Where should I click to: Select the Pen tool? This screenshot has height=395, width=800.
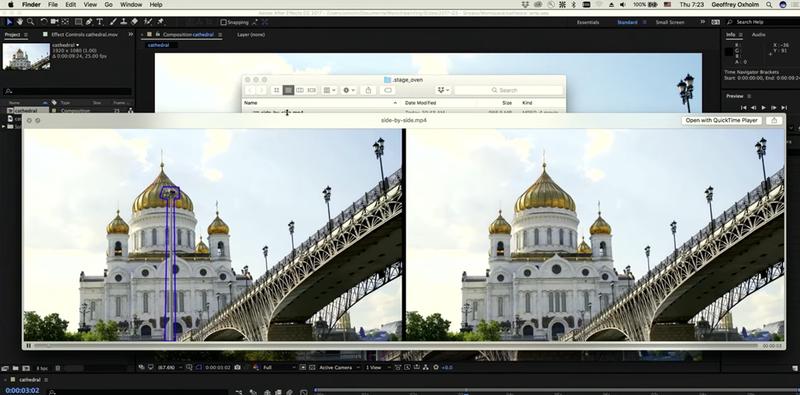pos(89,22)
